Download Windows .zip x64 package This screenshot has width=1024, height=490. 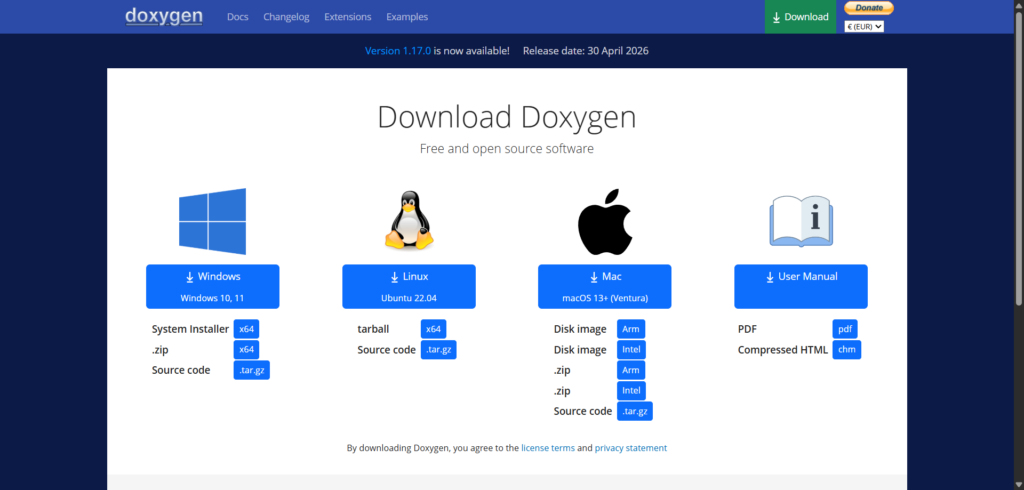click(x=246, y=350)
